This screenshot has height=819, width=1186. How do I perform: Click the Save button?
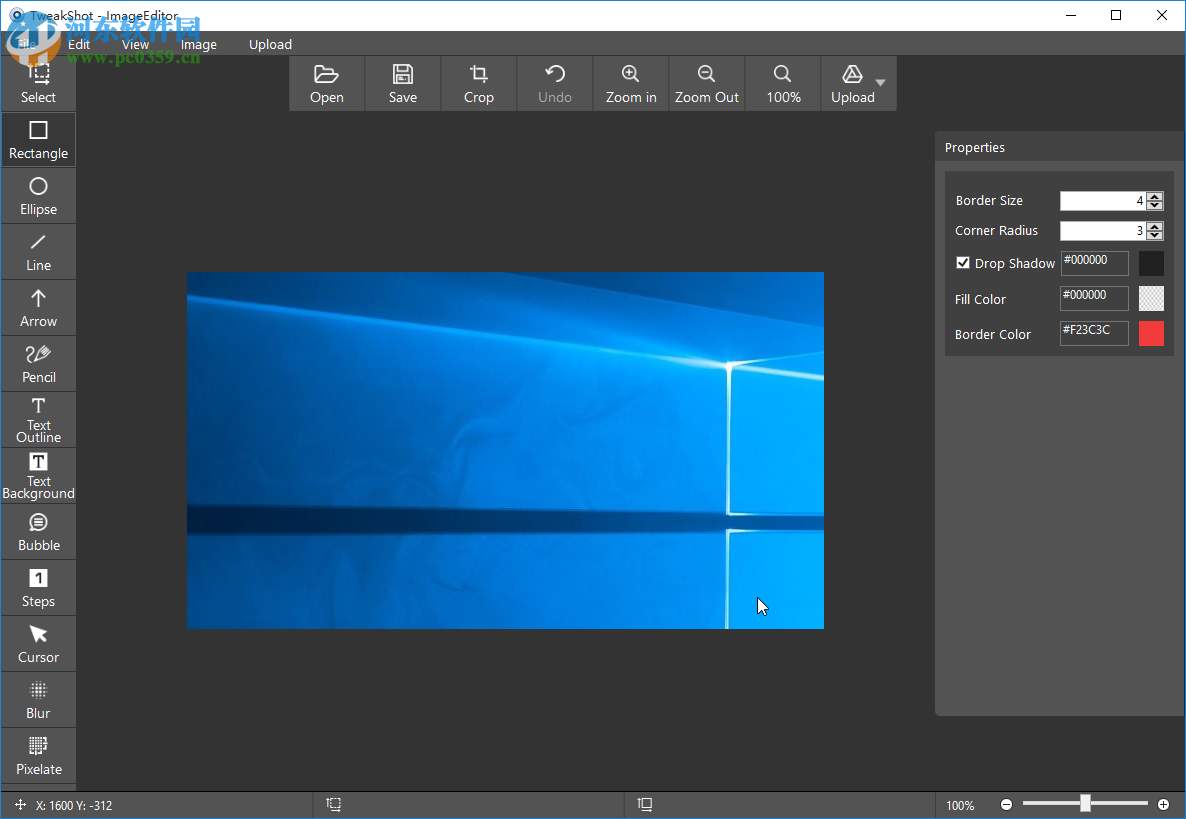pyautogui.click(x=402, y=83)
